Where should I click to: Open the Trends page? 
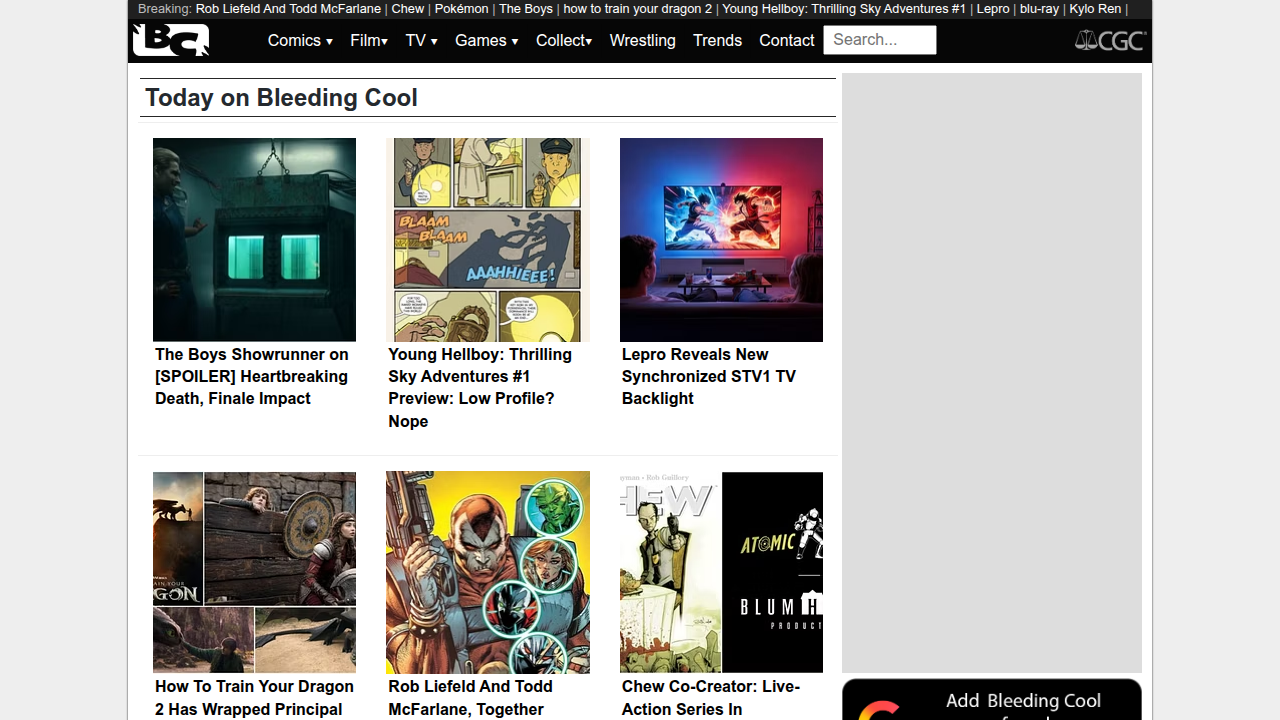[717, 41]
